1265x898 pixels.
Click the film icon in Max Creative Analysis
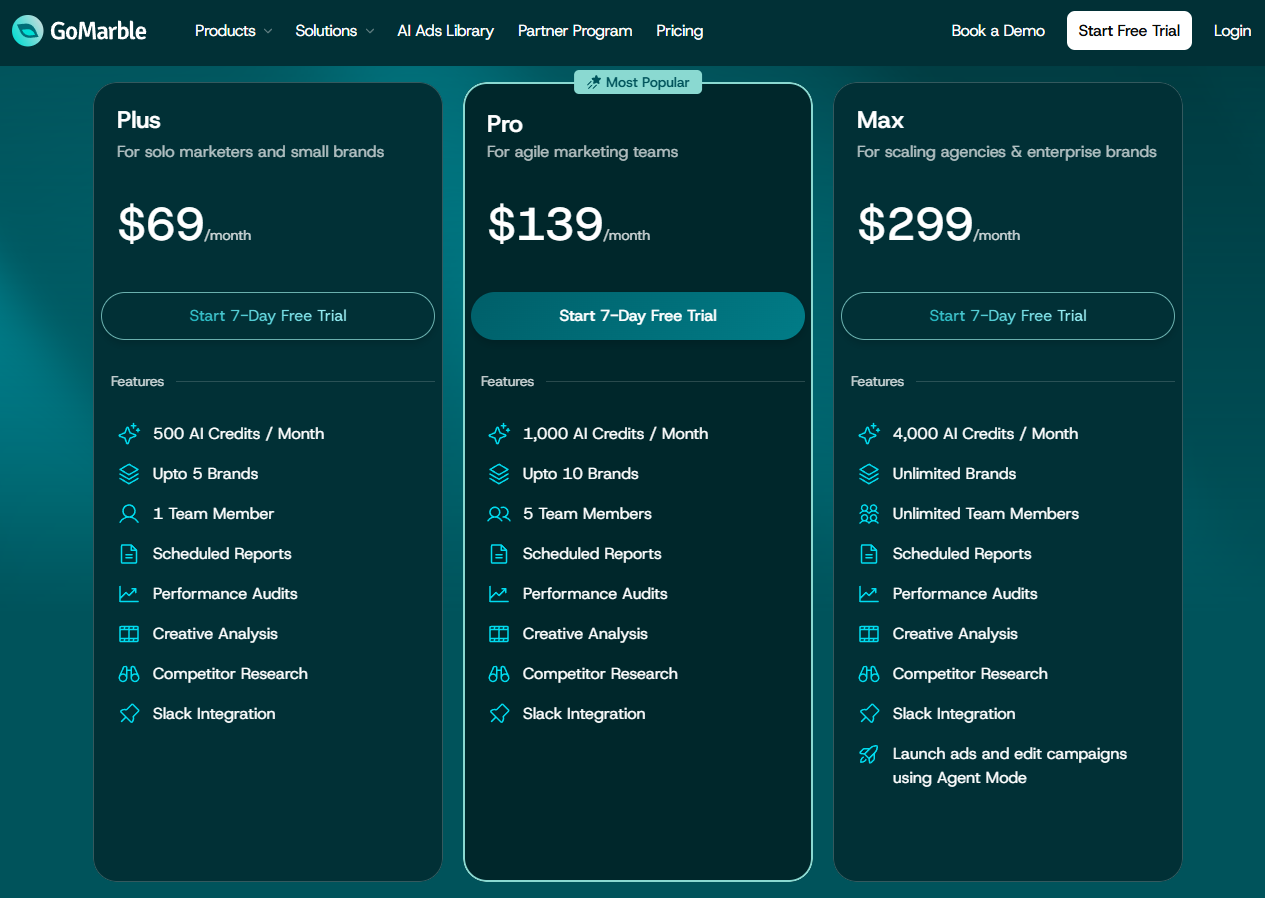tap(869, 634)
